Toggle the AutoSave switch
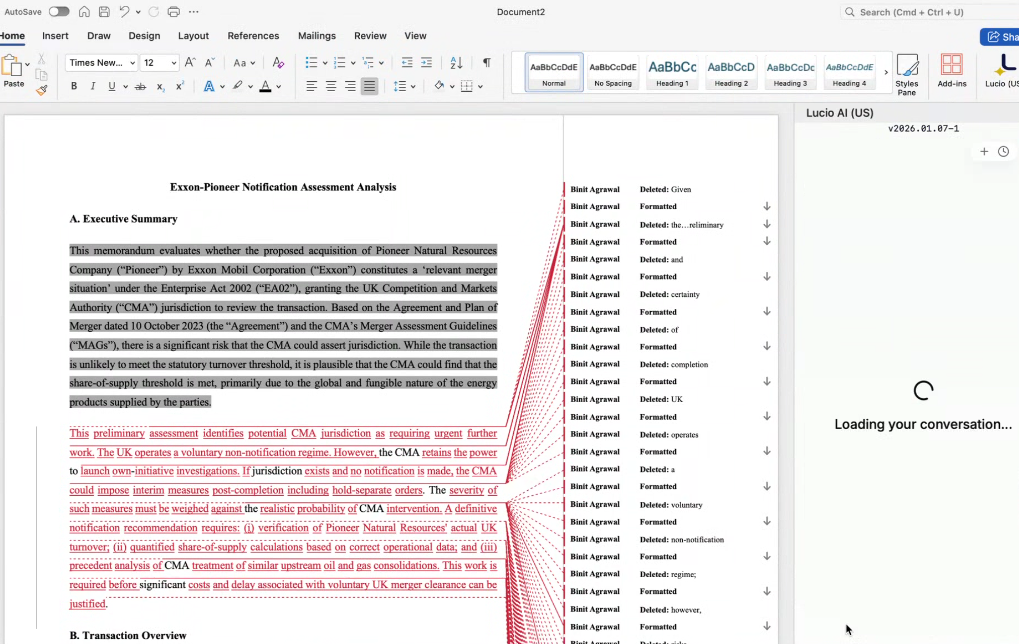The image size is (1019, 644). click(59, 12)
